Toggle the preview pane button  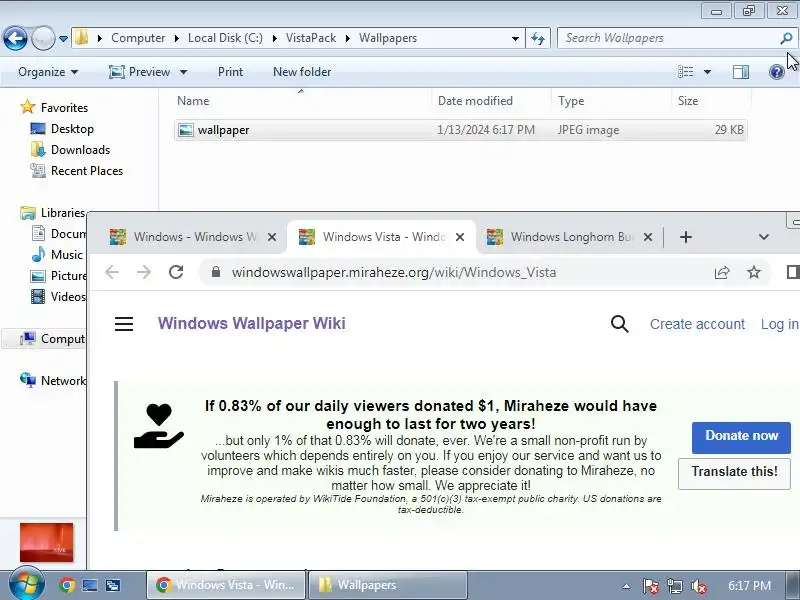(741, 72)
